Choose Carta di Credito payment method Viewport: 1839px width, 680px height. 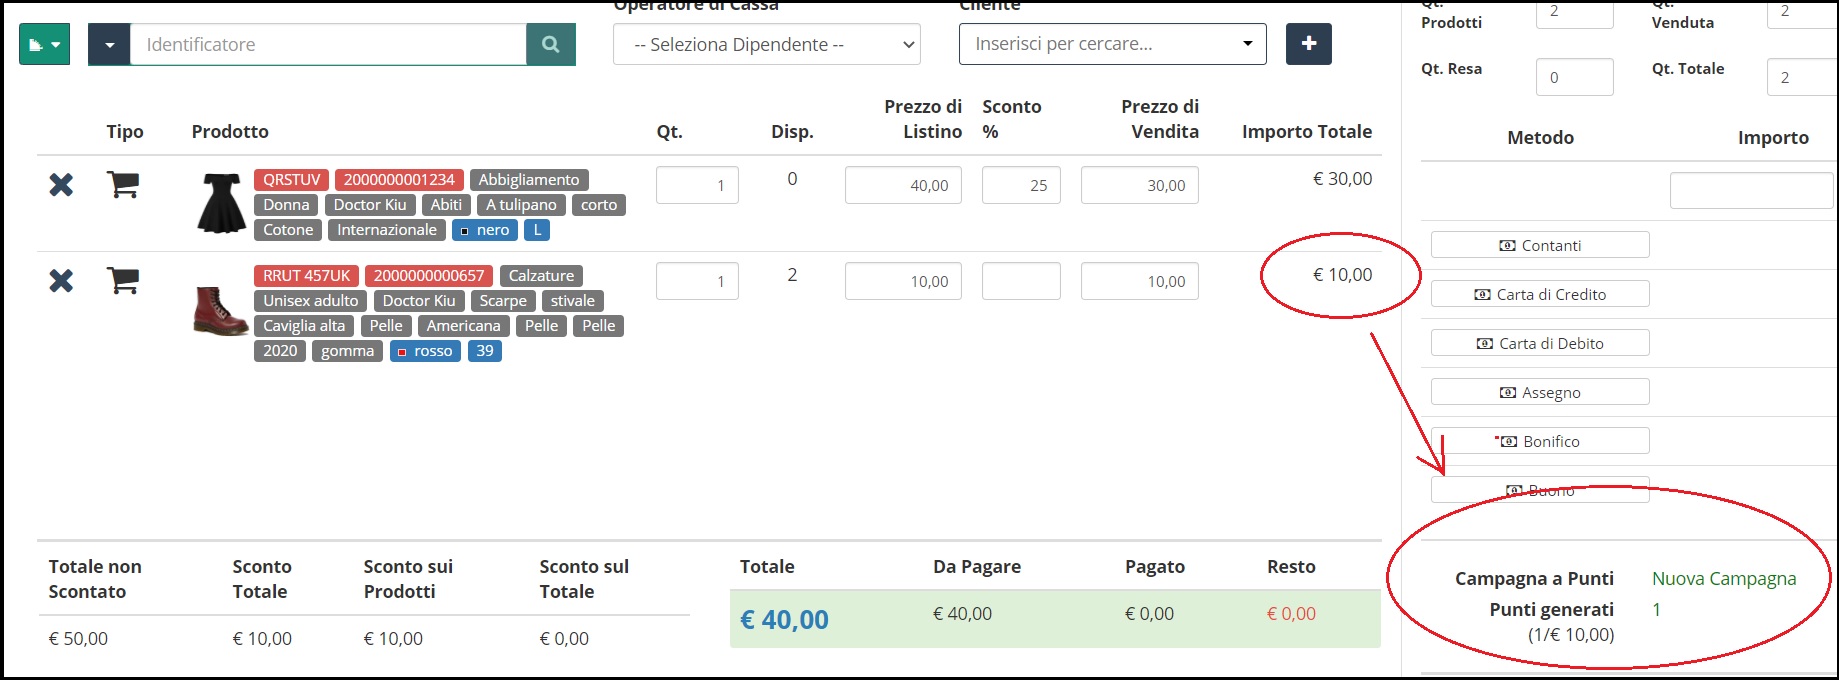1540,294
